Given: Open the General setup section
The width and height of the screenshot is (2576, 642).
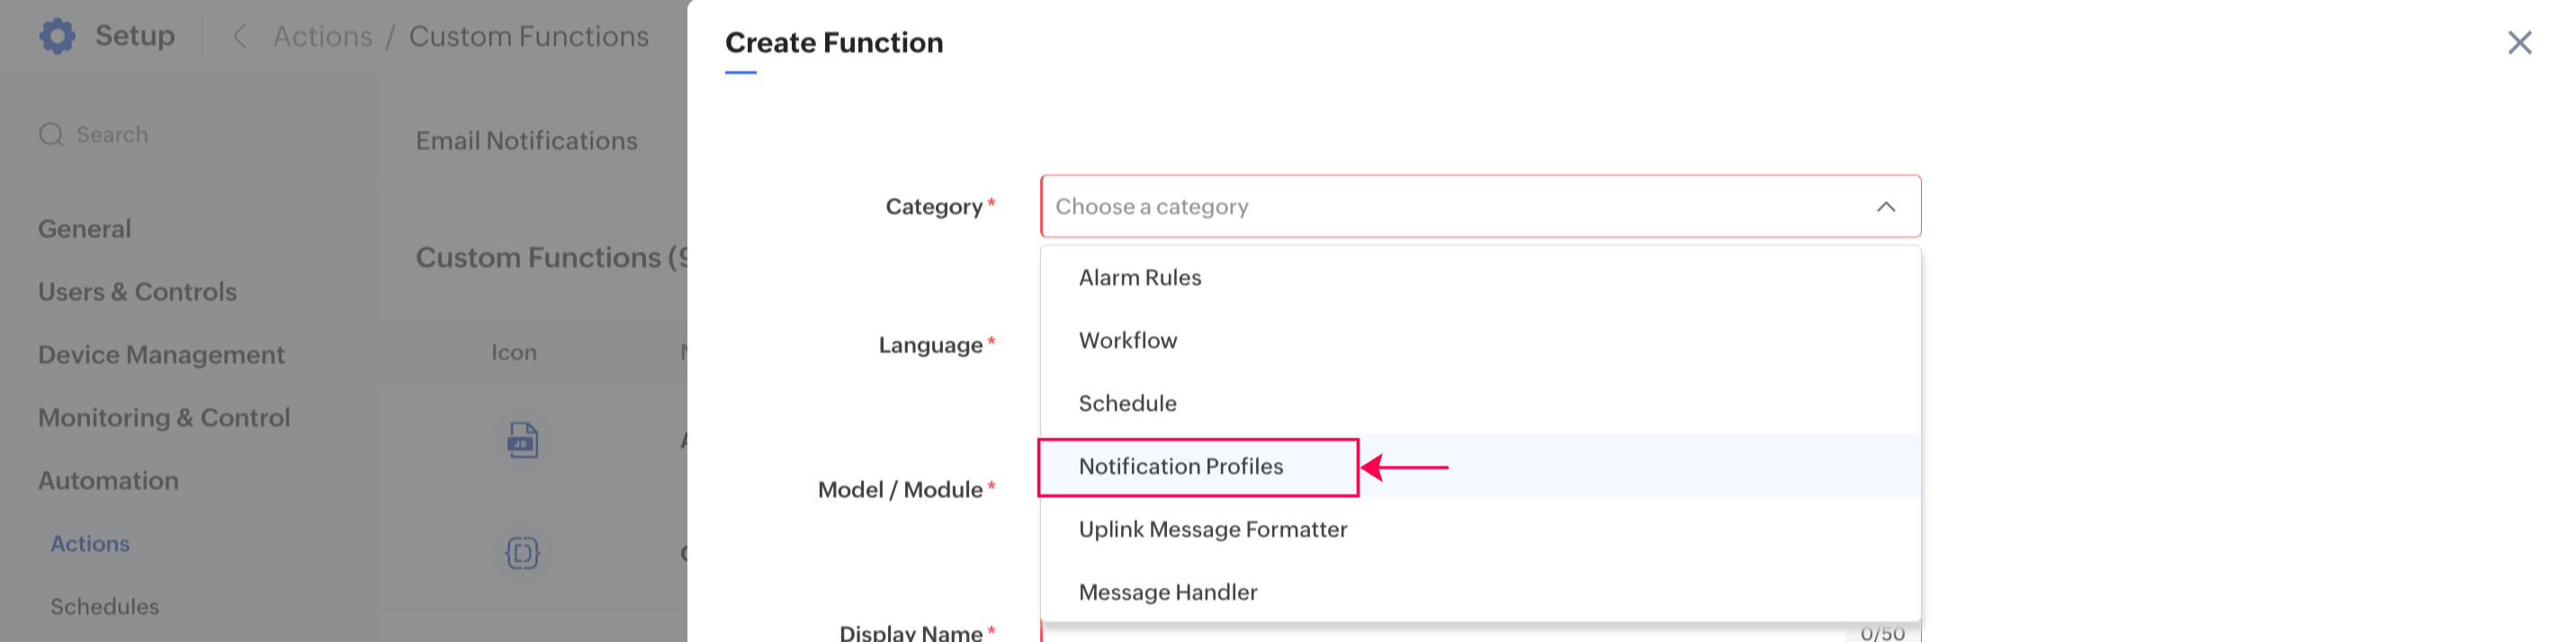Looking at the screenshot, I should 85,229.
